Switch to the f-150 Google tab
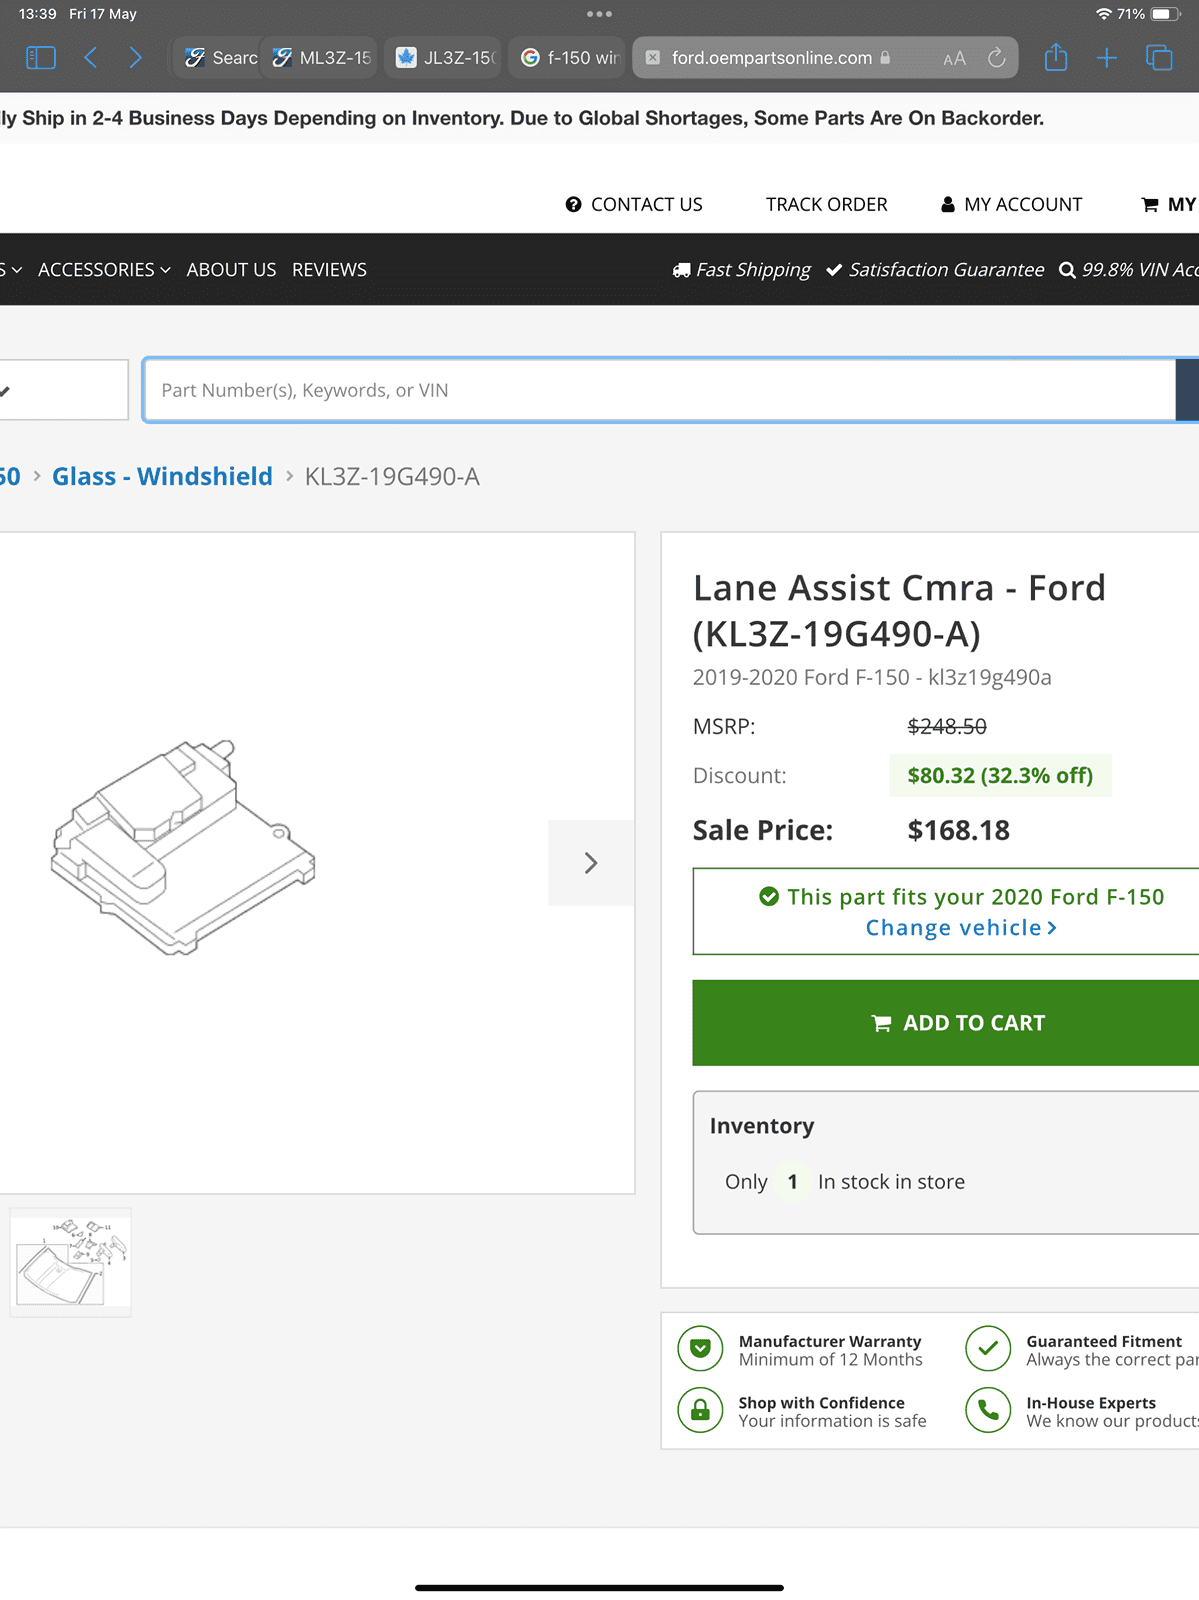Screen dimensions: 1199x1600 click(x=570, y=58)
